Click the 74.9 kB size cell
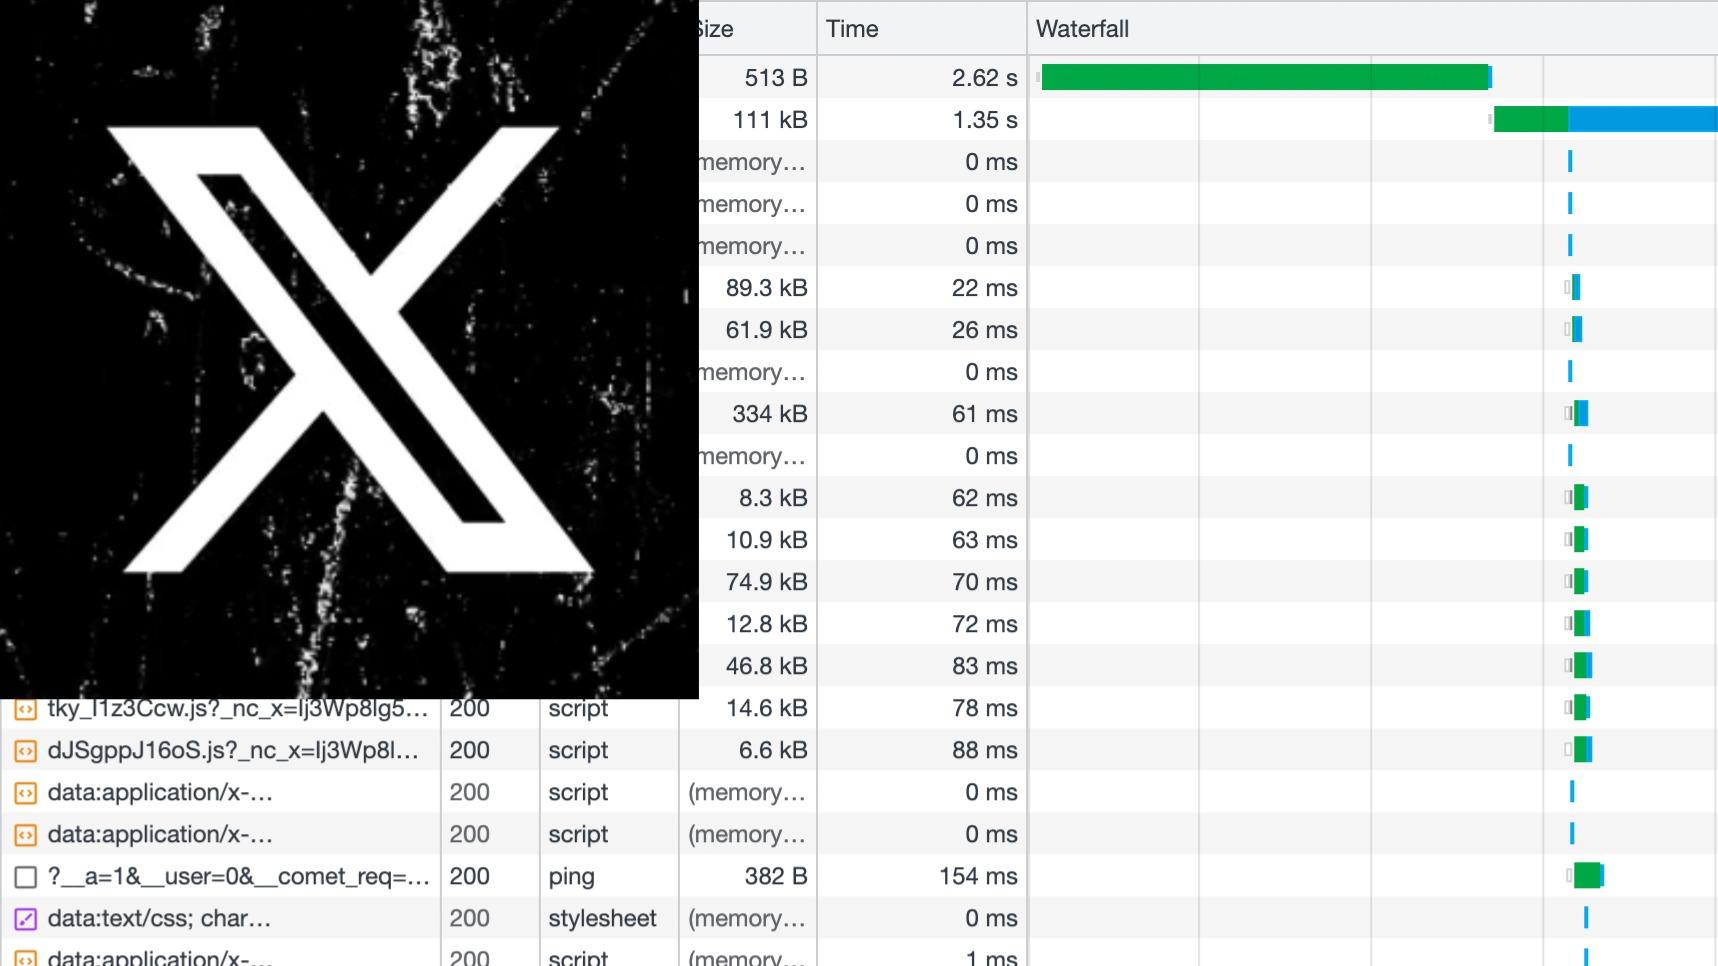The width and height of the screenshot is (1718, 966). tap(766, 582)
